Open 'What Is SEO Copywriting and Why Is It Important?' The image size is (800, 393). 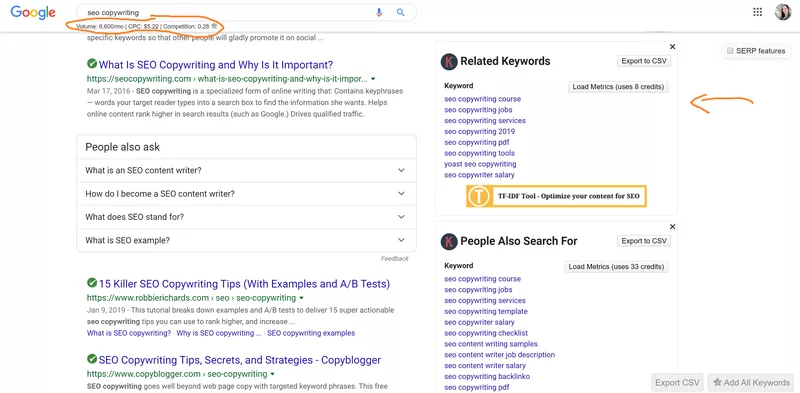[x=216, y=65]
